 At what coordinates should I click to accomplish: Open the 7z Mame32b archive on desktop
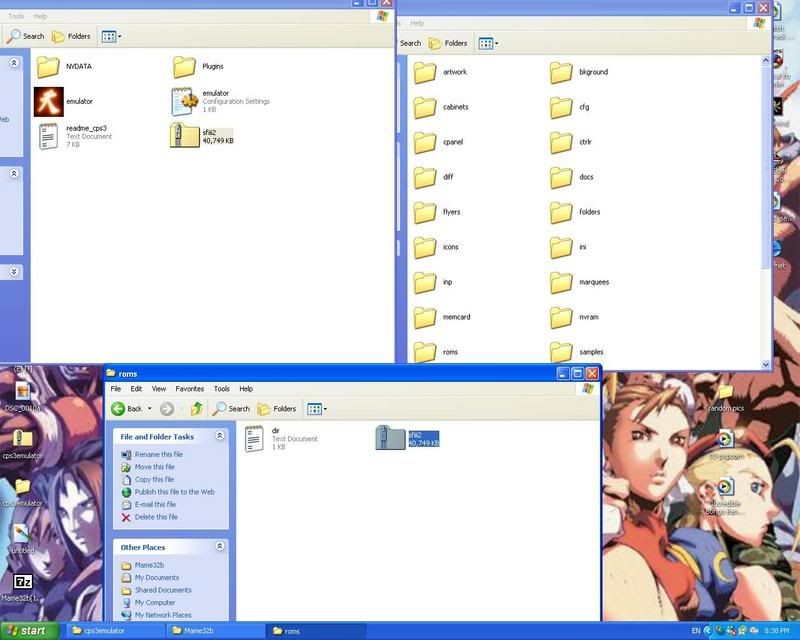click(x=22, y=582)
